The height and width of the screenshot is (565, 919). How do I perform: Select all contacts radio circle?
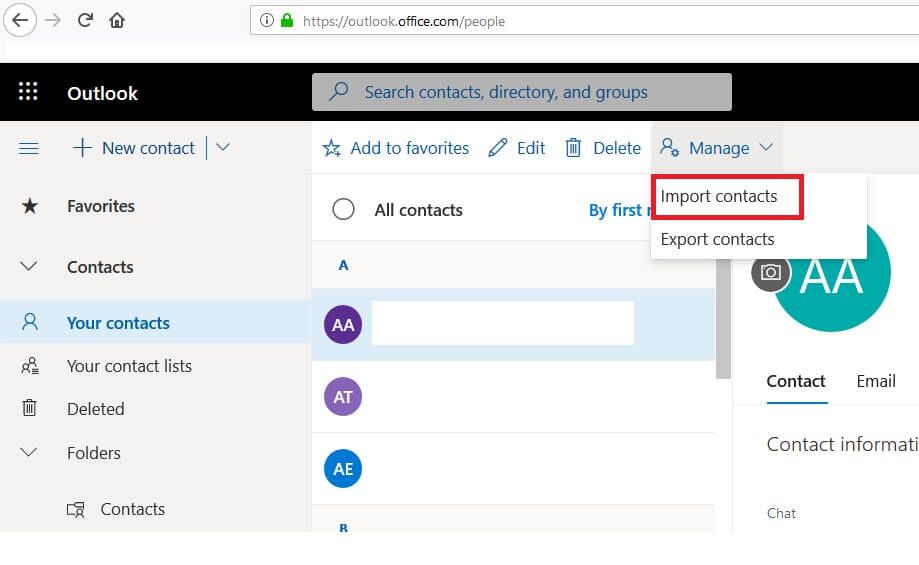pos(343,209)
